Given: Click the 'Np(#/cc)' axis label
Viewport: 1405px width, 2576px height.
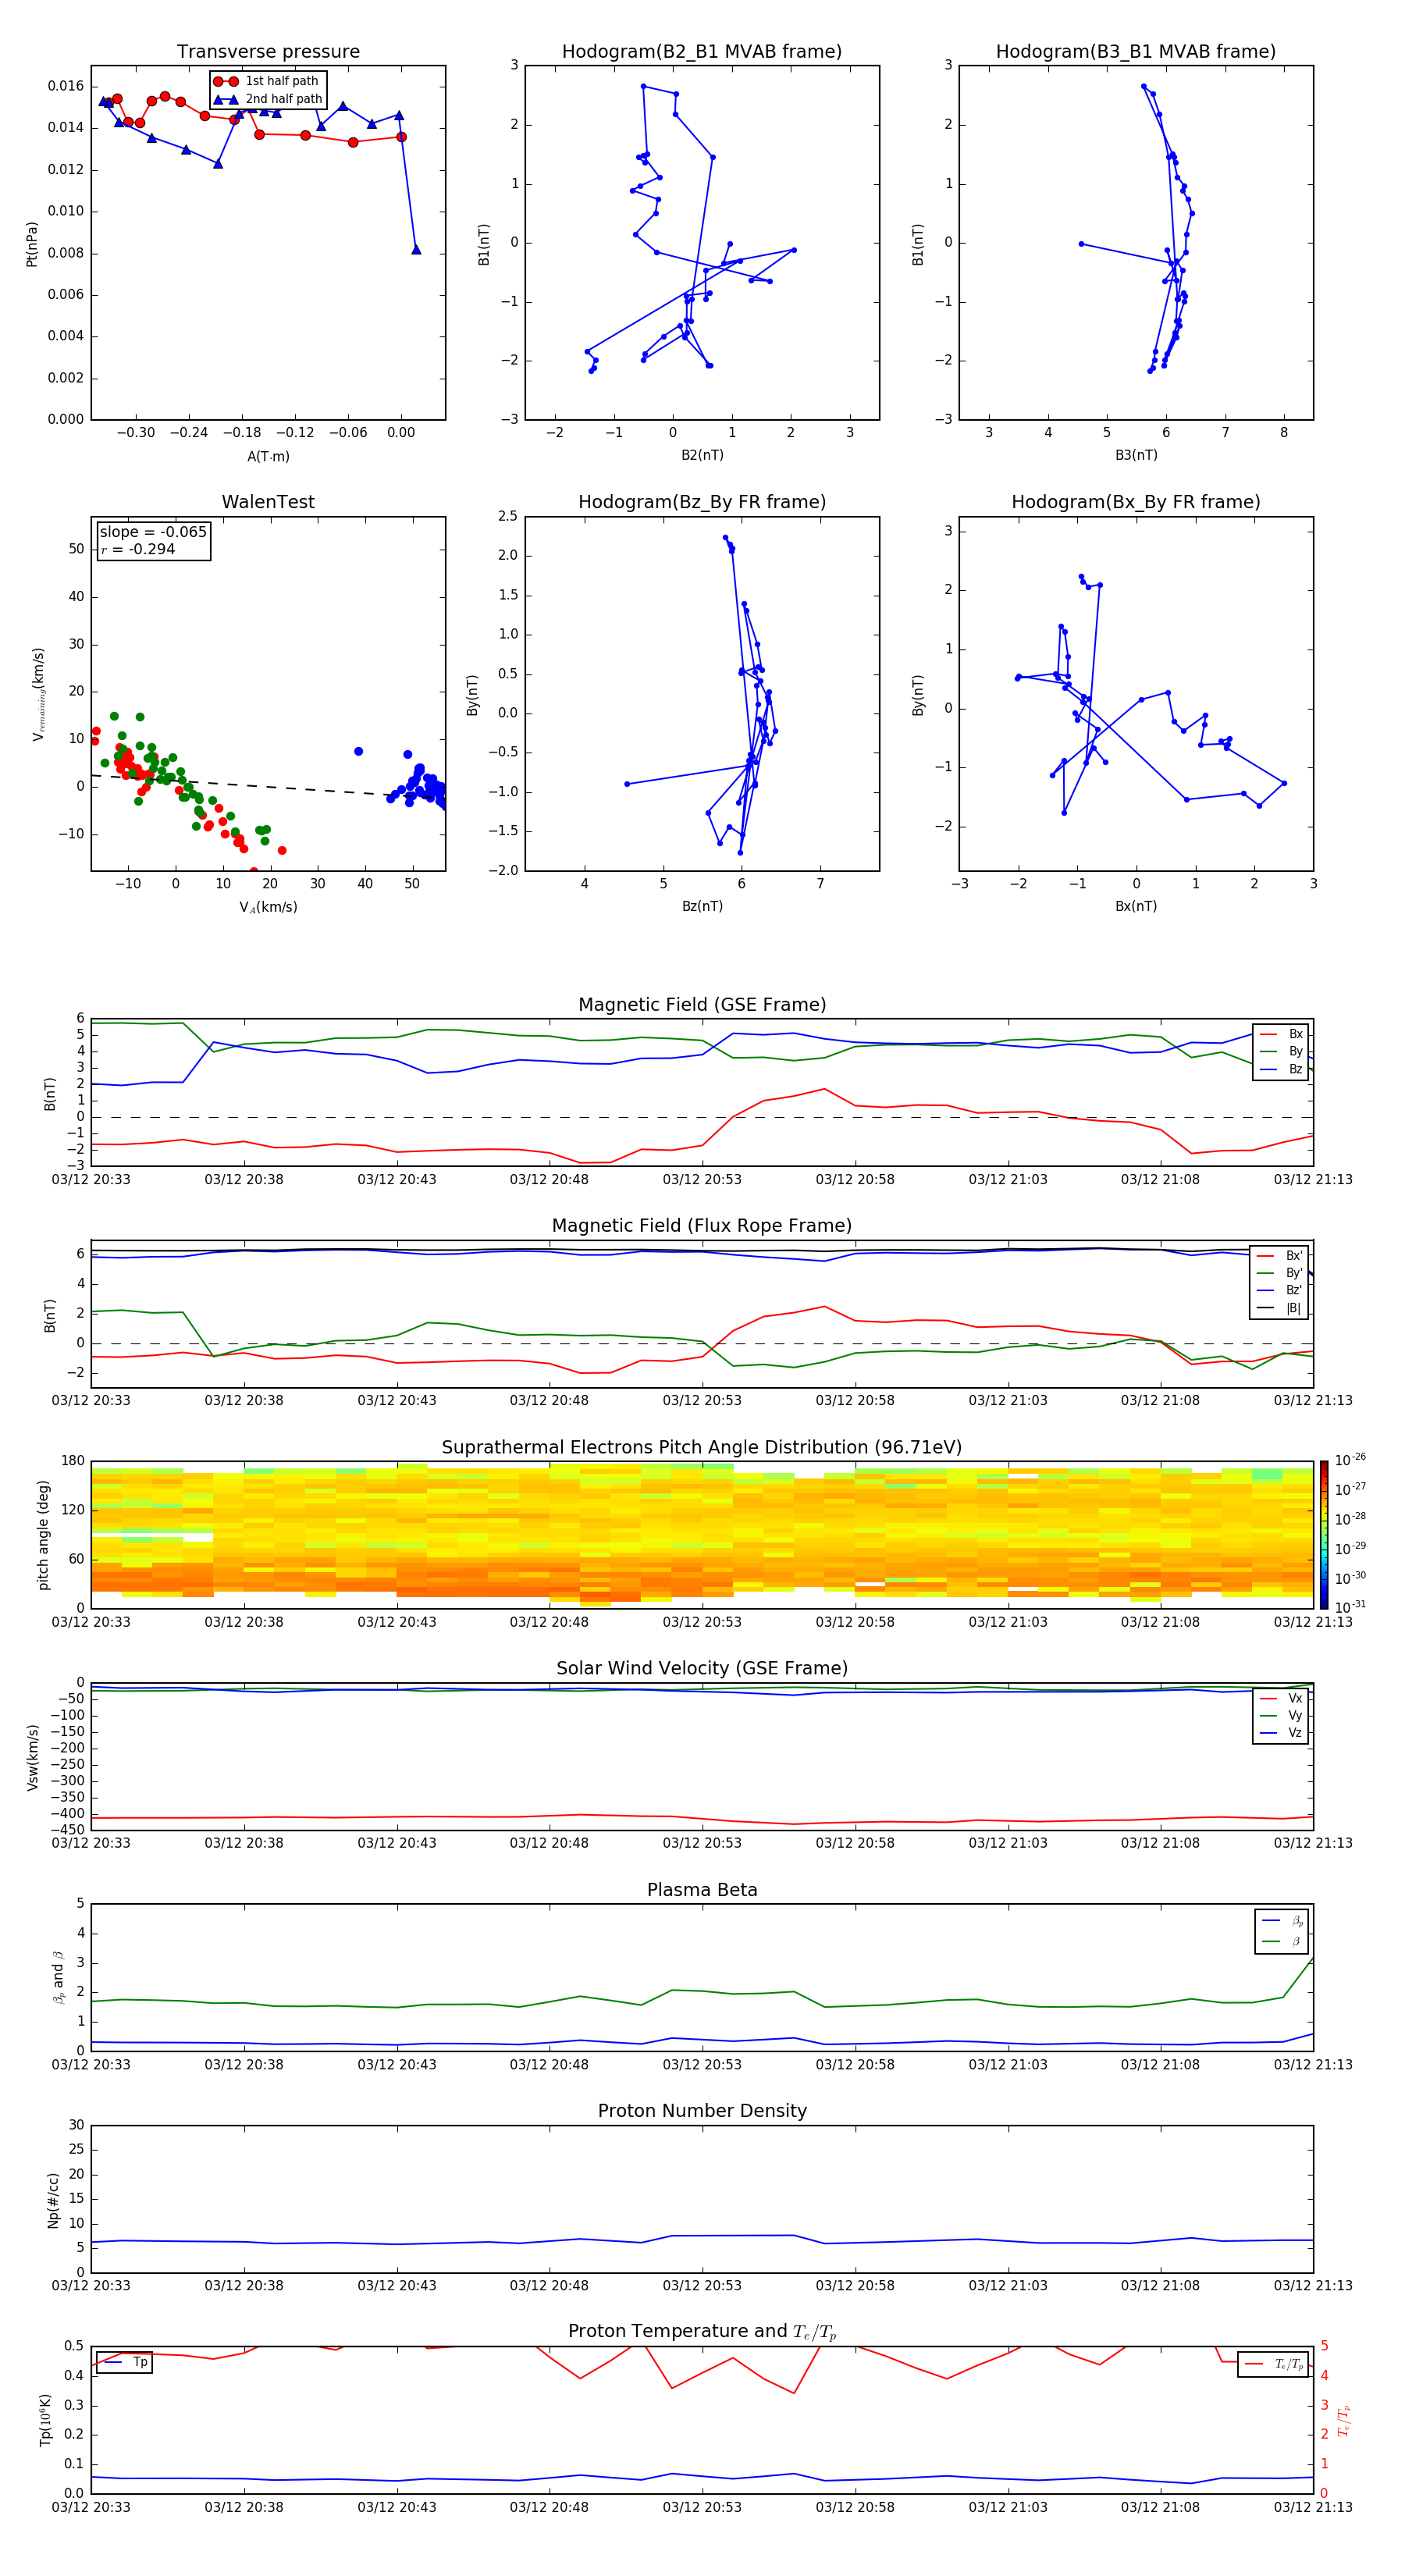Looking at the screenshot, I should pos(53,2200).
